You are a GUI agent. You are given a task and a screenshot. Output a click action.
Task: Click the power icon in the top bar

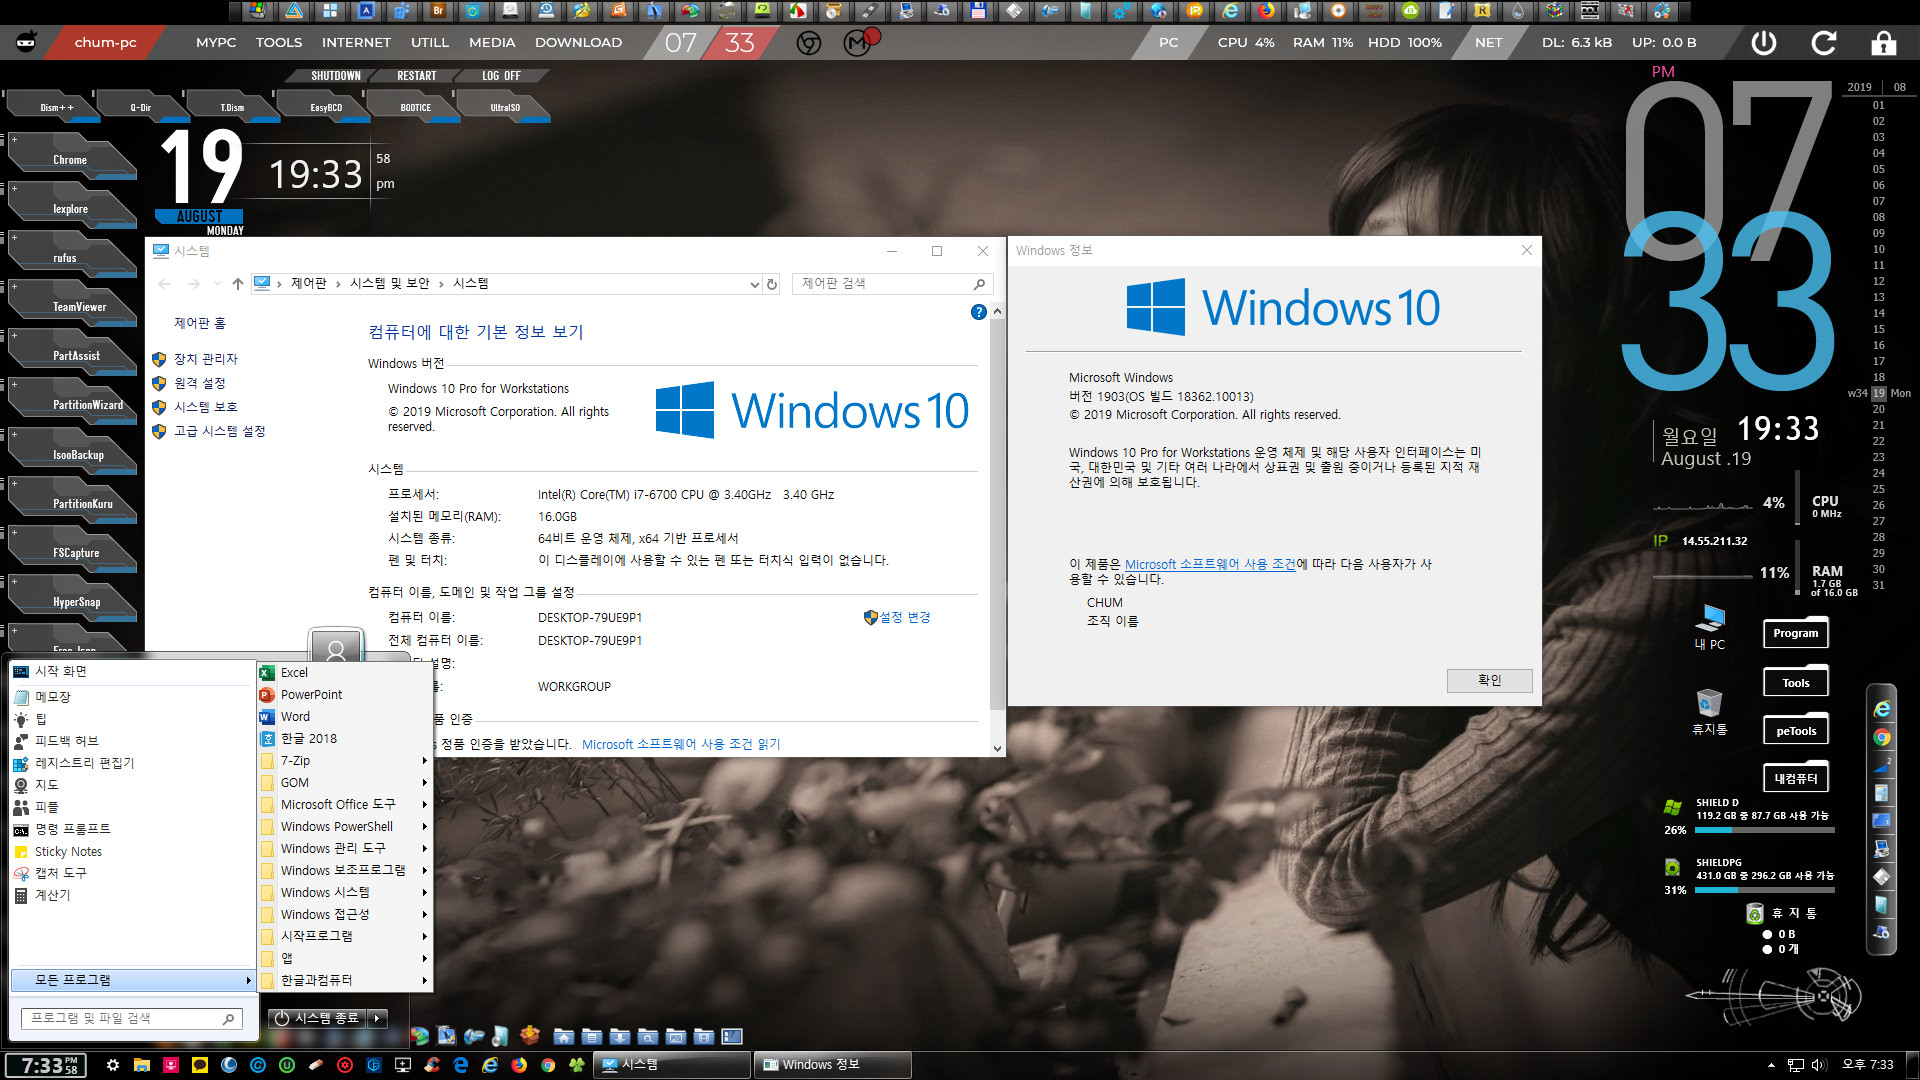[1763, 43]
